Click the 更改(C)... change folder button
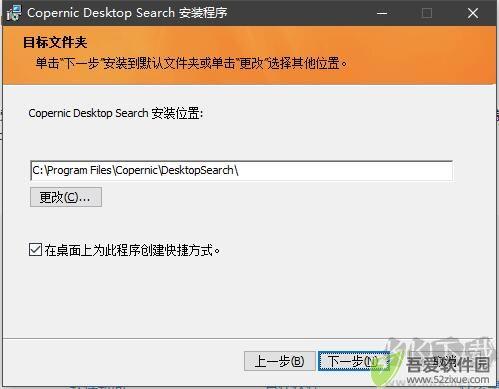This screenshot has height=389, width=499. [66, 197]
